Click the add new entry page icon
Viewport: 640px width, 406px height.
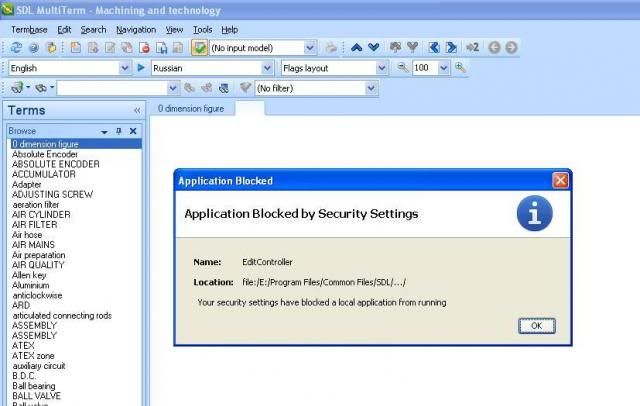click(x=76, y=48)
